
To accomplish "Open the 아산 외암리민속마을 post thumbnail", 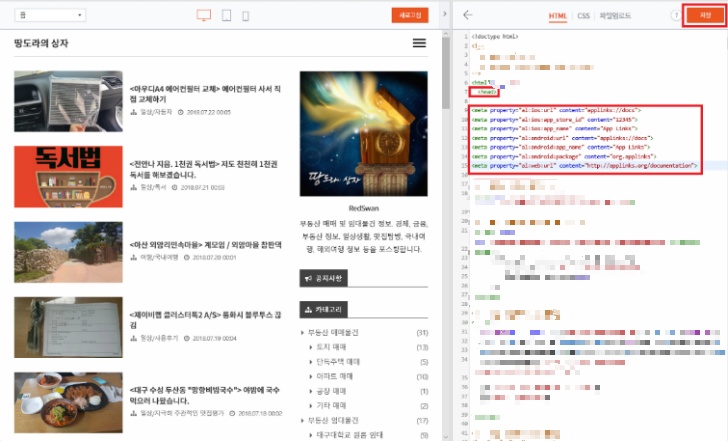I will 68,252.
